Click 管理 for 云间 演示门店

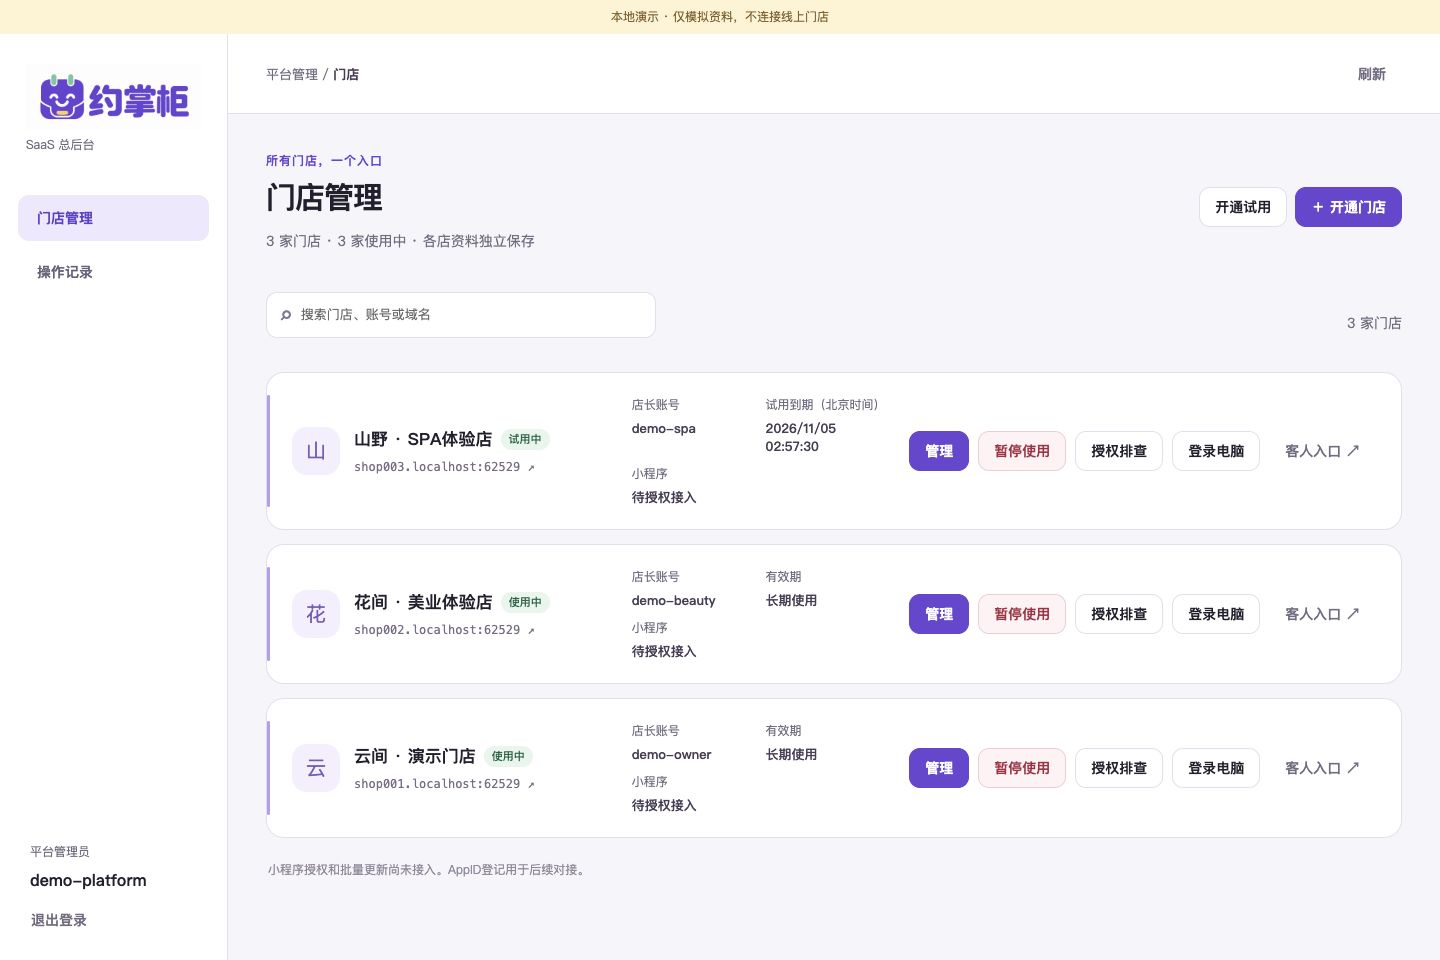(x=939, y=768)
